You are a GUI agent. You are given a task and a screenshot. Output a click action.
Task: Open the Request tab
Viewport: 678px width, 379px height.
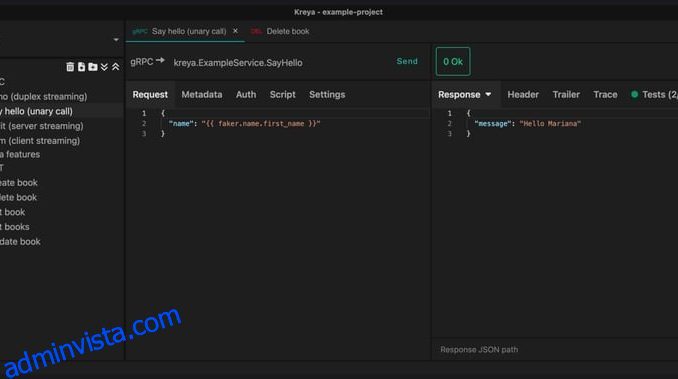(150, 95)
